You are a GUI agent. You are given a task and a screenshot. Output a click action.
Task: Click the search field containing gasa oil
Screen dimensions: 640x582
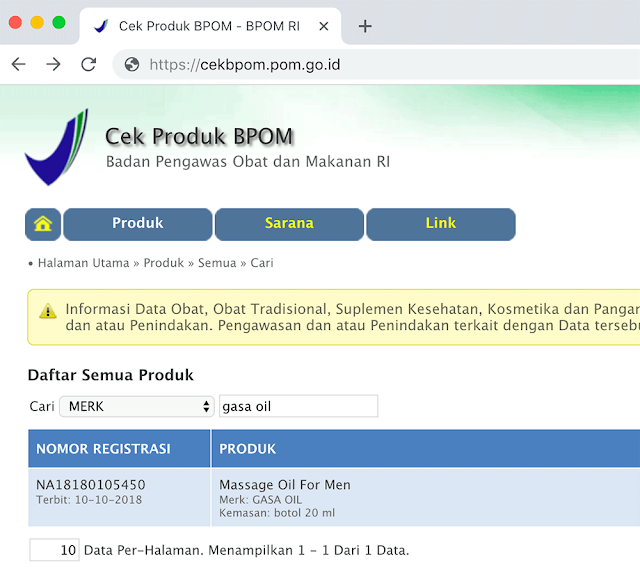click(x=298, y=406)
